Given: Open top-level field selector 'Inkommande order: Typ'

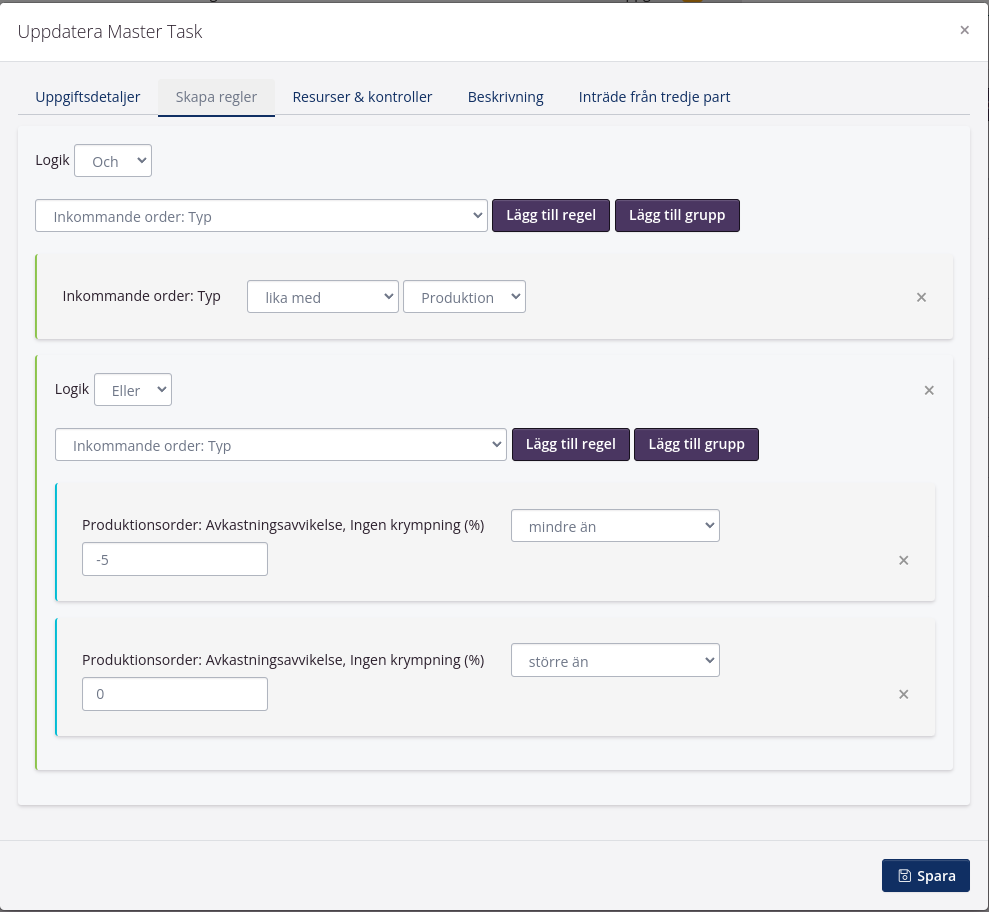Looking at the screenshot, I should pyautogui.click(x=261, y=216).
